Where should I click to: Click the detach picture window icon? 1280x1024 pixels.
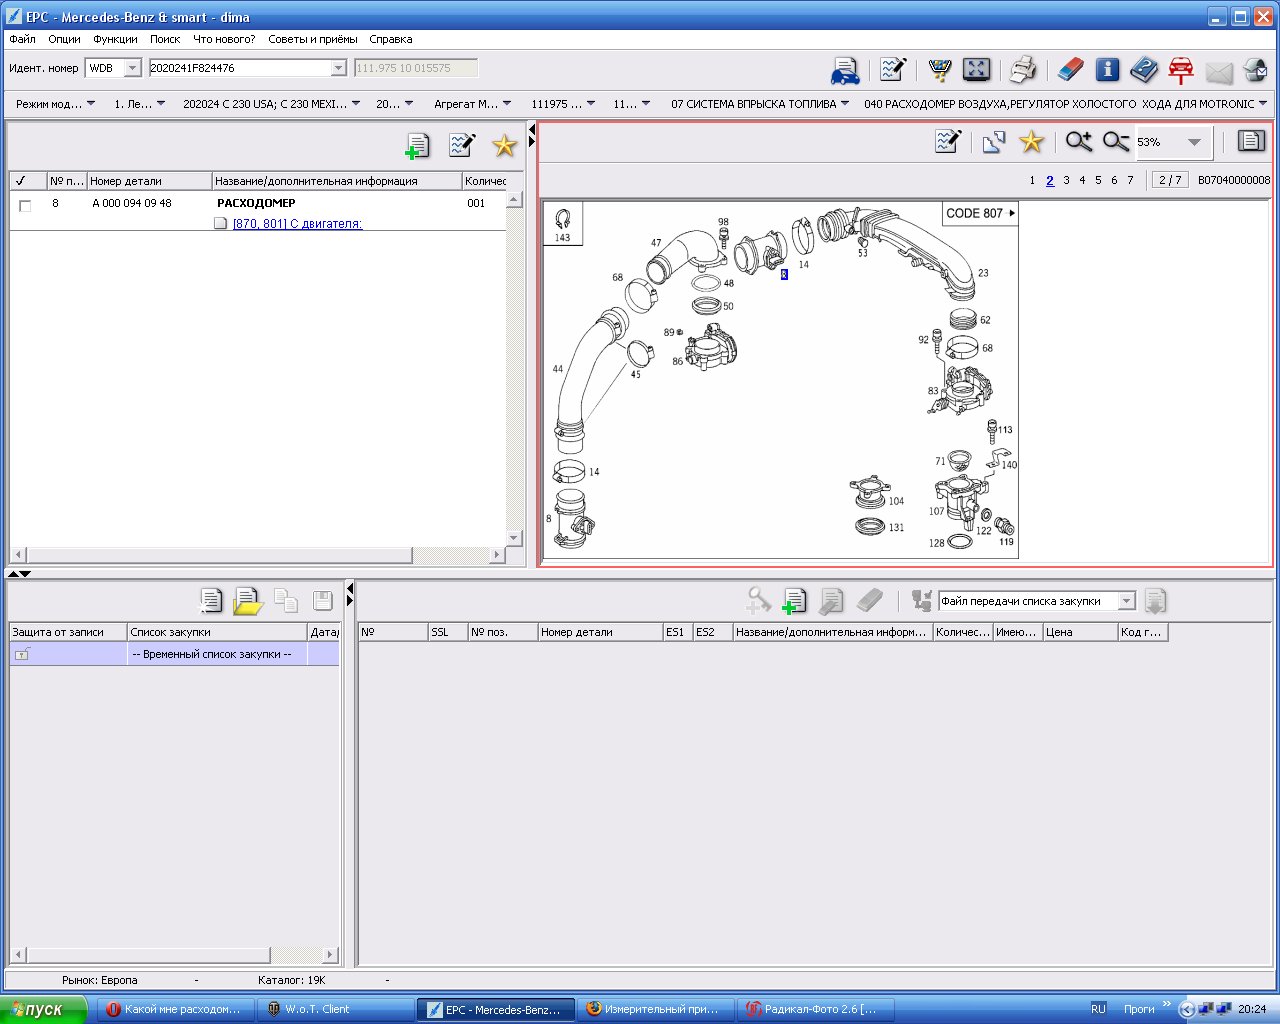(993, 142)
